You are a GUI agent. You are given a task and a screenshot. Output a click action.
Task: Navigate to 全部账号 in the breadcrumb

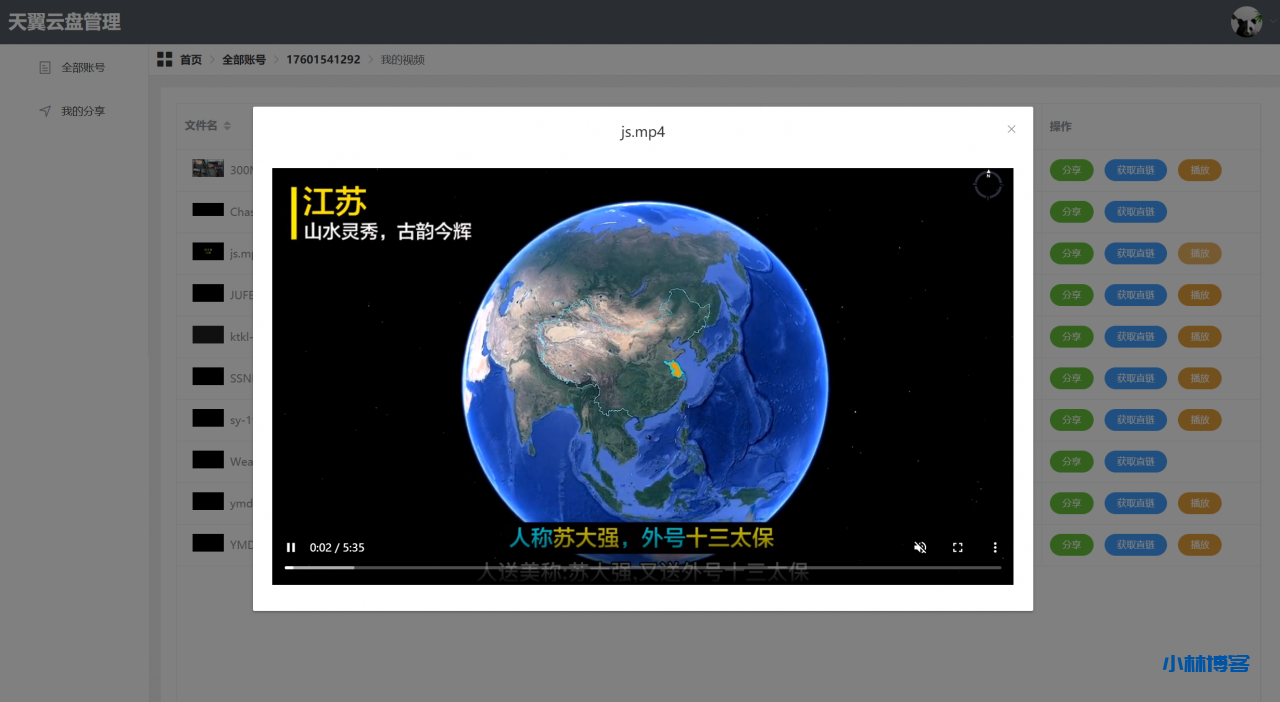[244, 60]
